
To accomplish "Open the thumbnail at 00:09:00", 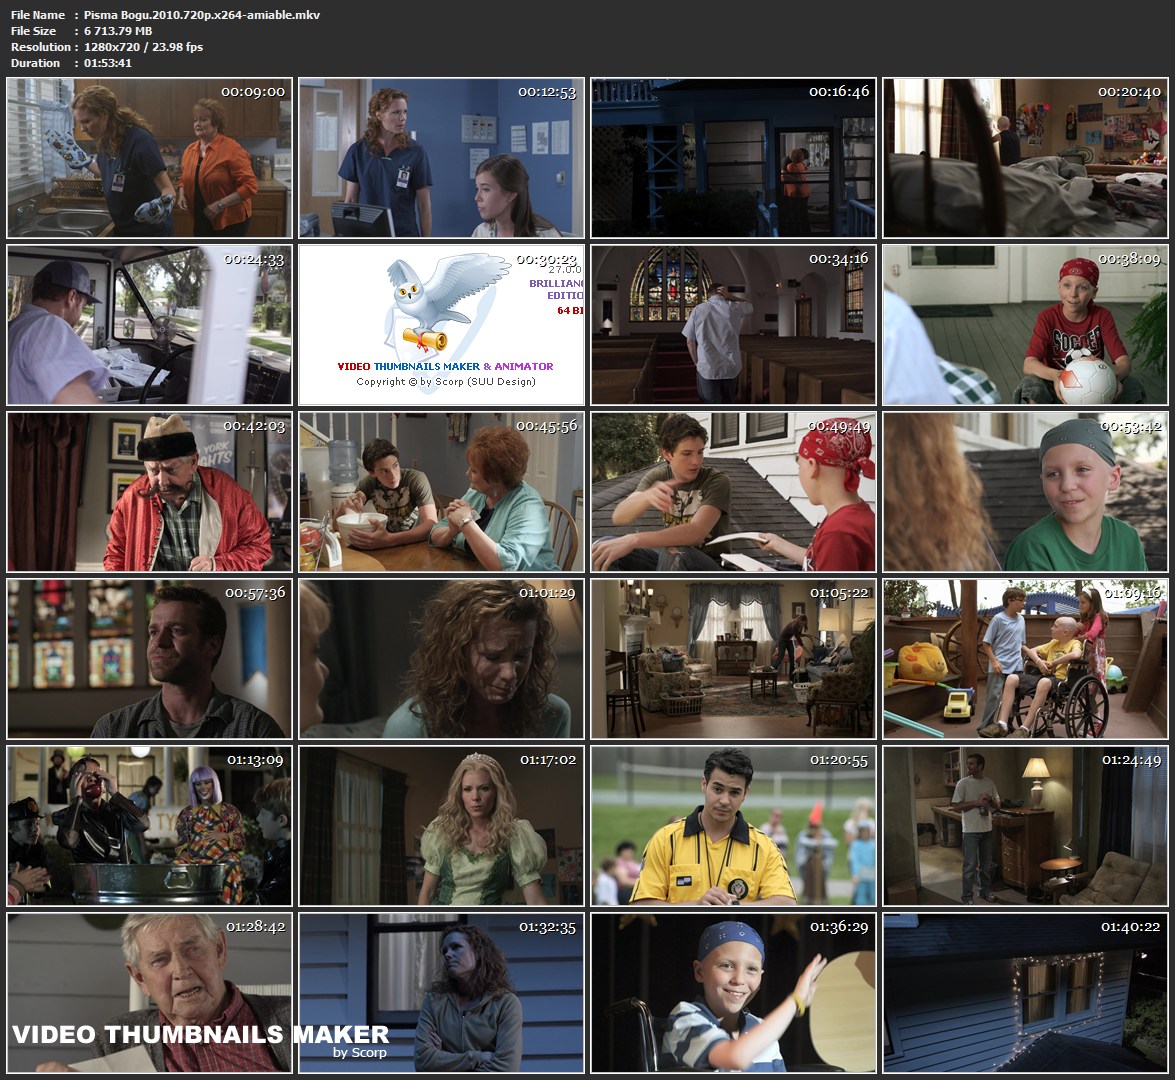I will coord(149,158).
